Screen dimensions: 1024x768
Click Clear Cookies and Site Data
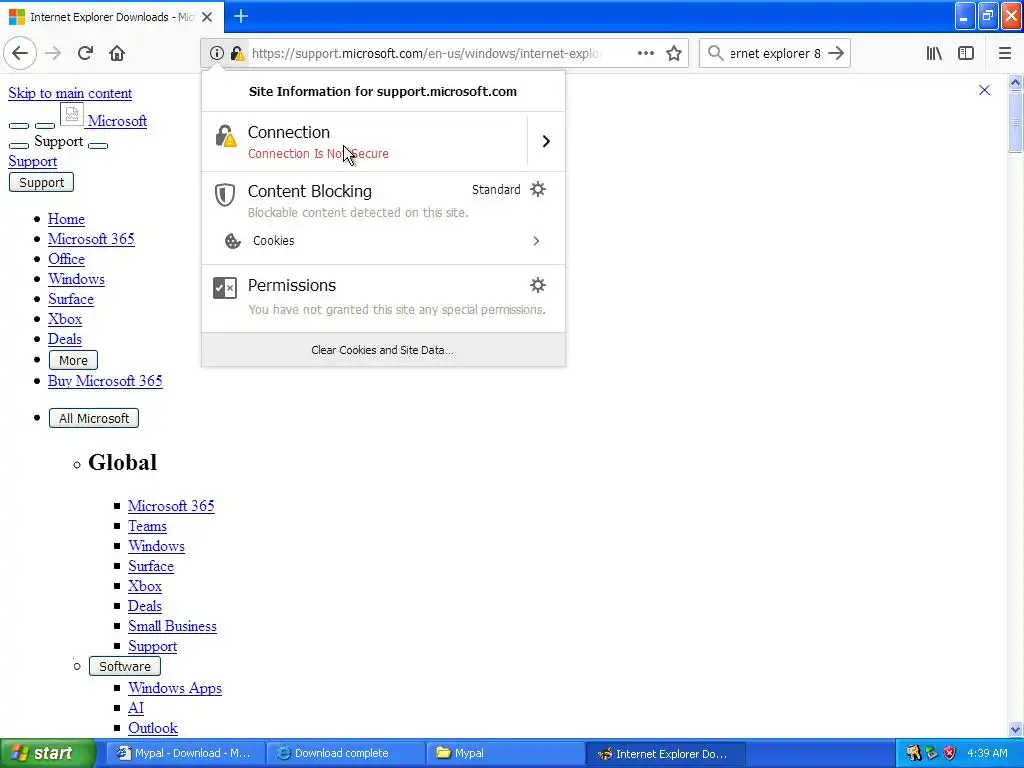[383, 350]
